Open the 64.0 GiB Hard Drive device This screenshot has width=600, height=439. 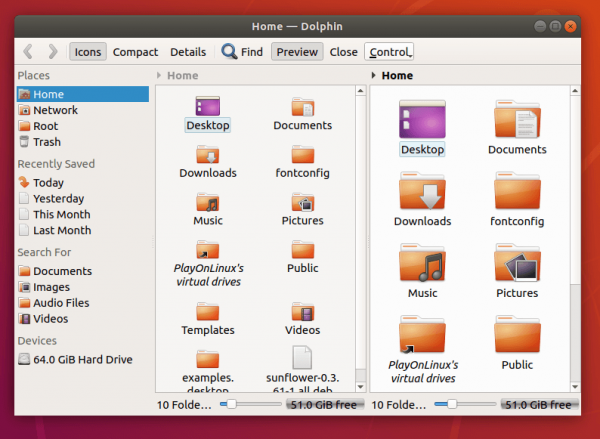(x=83, y=359)
